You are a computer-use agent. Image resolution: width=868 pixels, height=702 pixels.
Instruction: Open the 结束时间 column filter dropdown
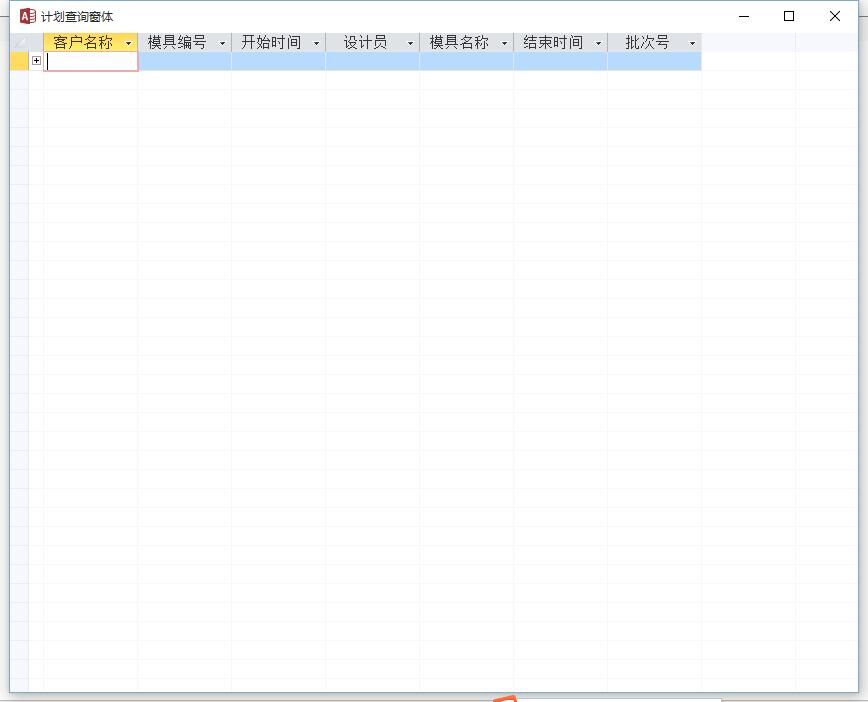tap(598, 43)
